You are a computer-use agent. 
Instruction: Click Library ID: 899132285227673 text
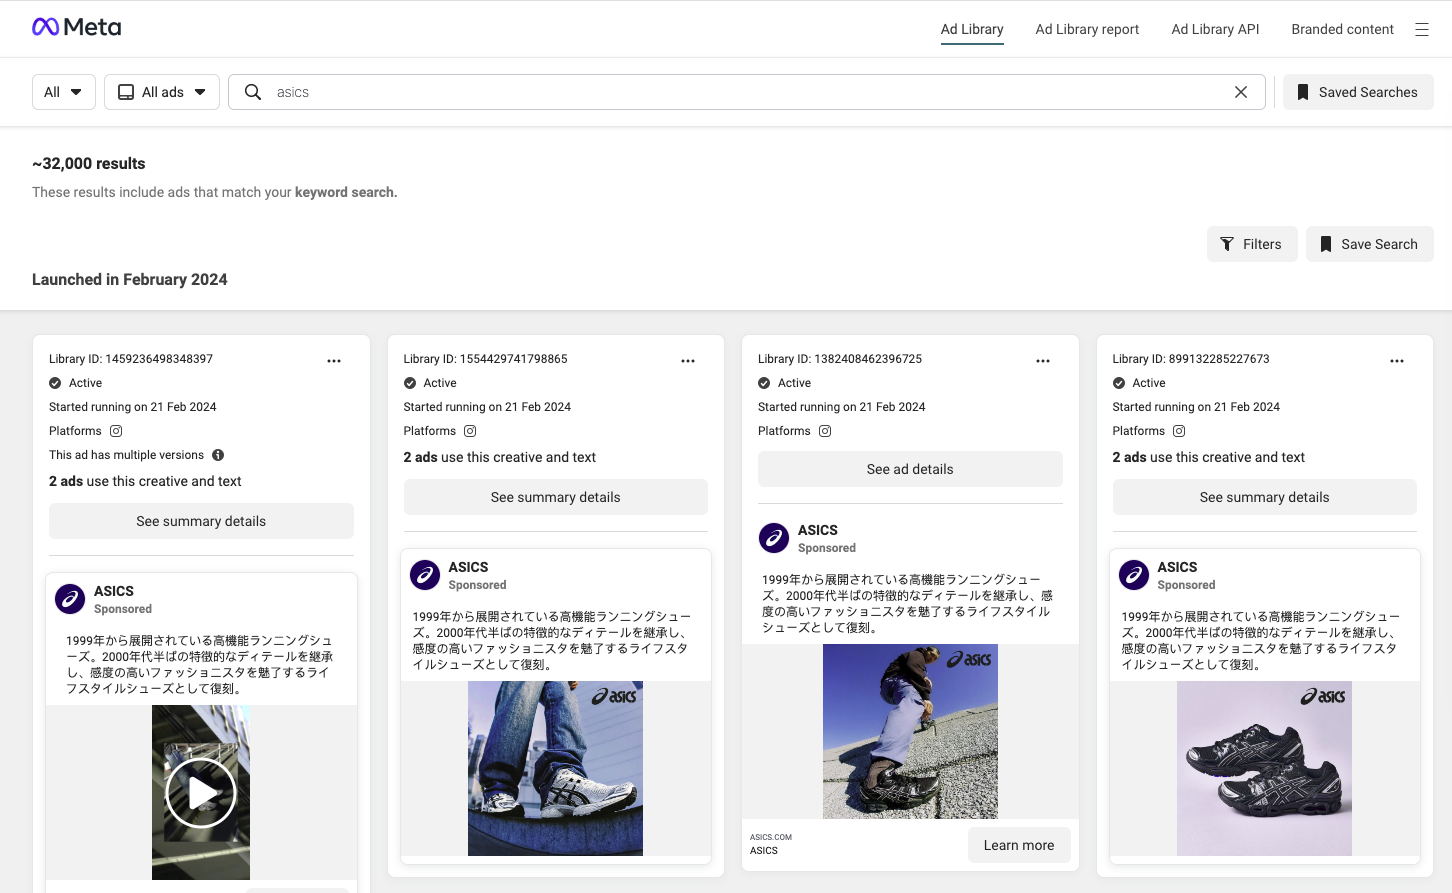pos(1191,359)
